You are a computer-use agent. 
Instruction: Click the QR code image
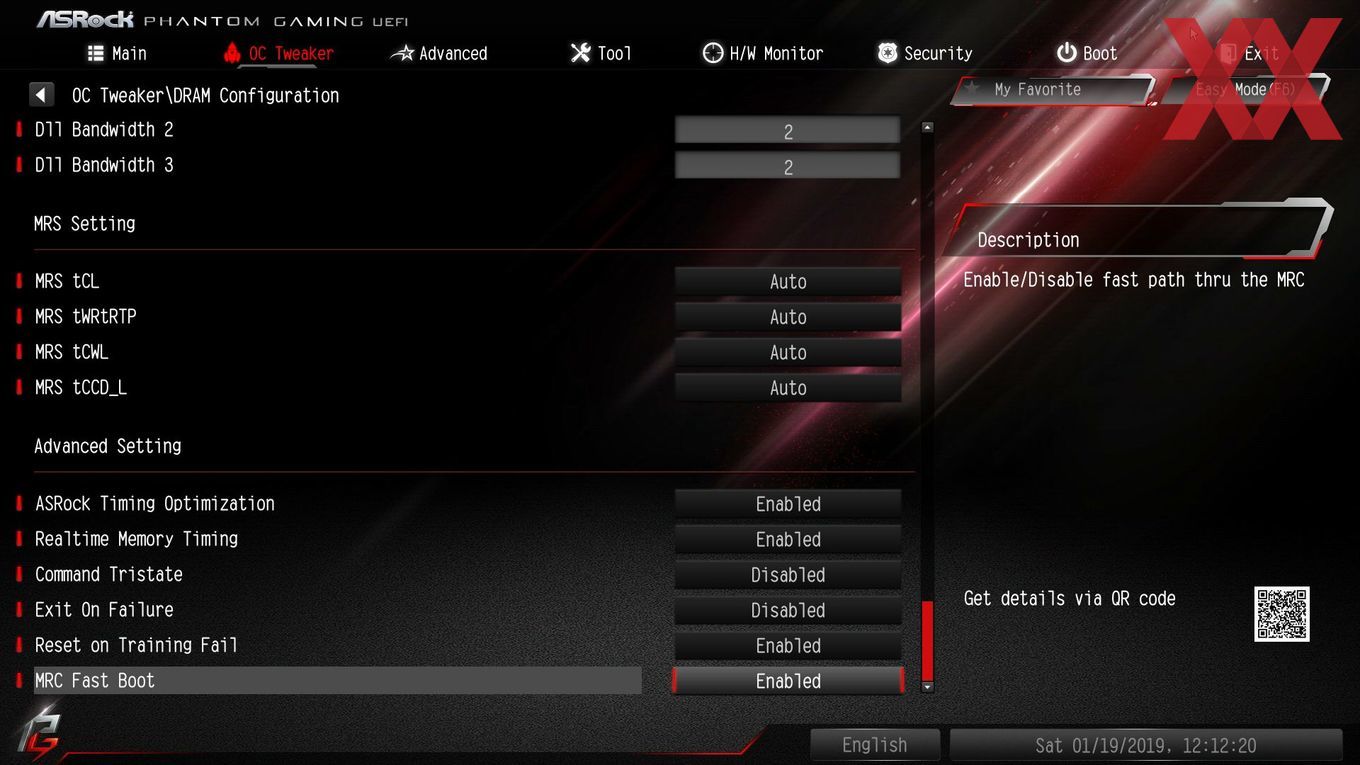click(x=1282, y=614)
